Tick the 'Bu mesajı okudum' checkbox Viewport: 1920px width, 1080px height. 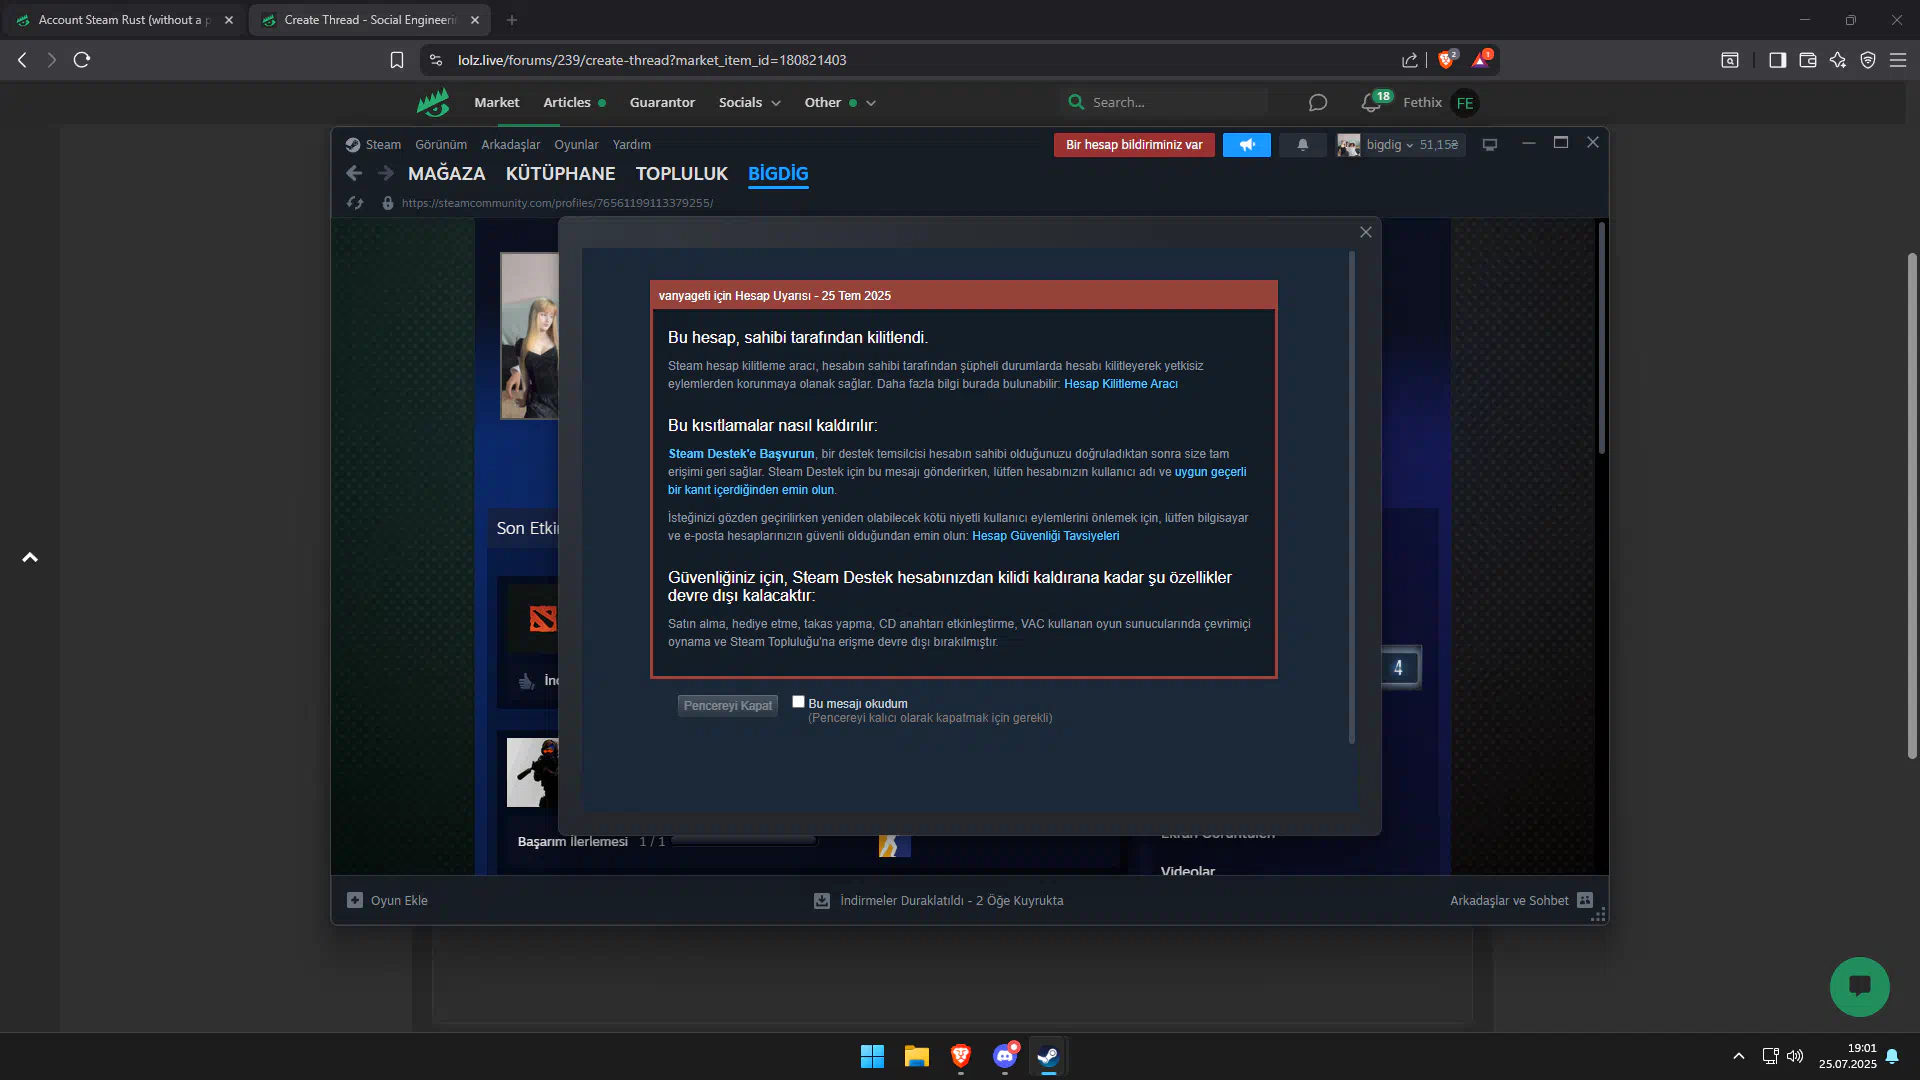pyautogui.click(x=798, y=702)
